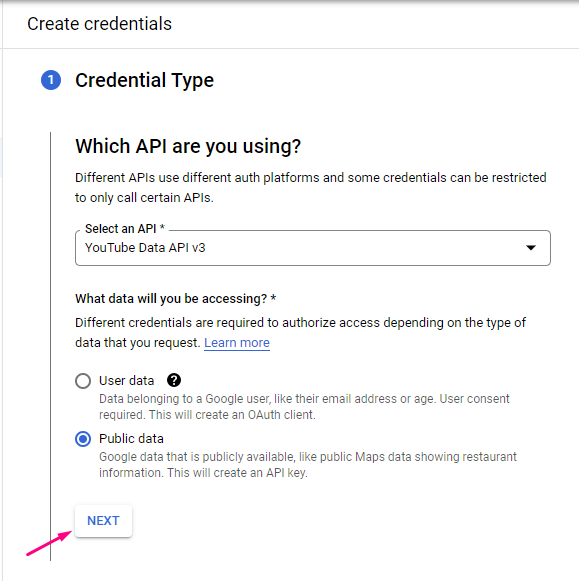Open the Select an API dropdown
The height and width of the screenshot is (581, 579).
[x=313, y=248]
